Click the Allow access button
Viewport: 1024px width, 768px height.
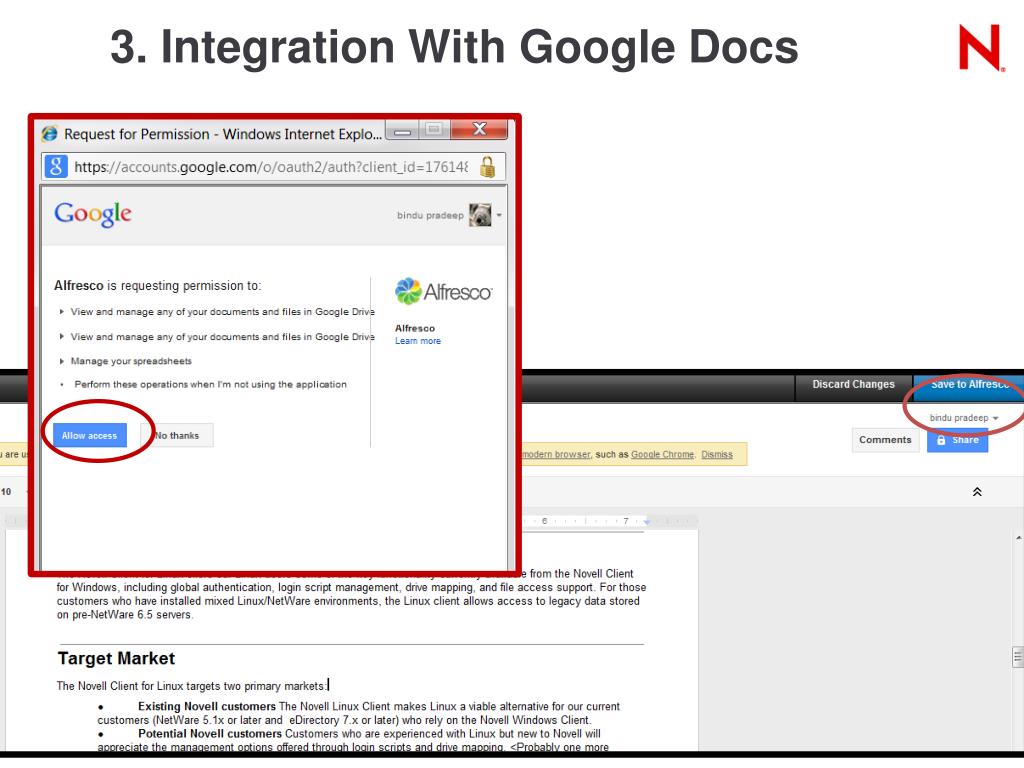click(x=89, y=435)
